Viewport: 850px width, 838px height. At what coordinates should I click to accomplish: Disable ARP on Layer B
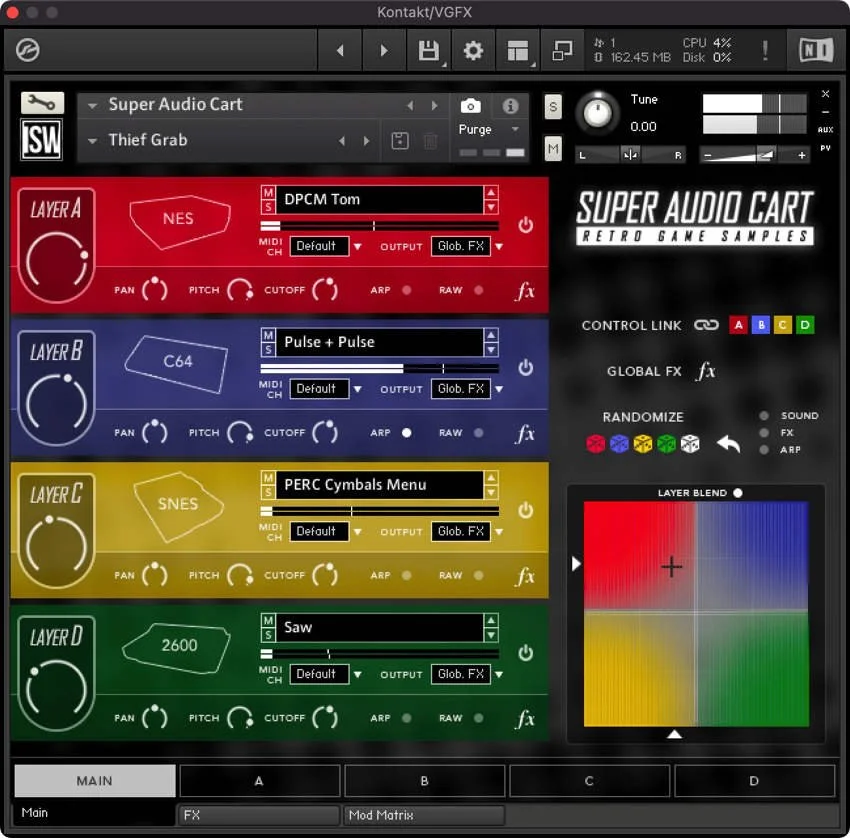tap(407, 433)
